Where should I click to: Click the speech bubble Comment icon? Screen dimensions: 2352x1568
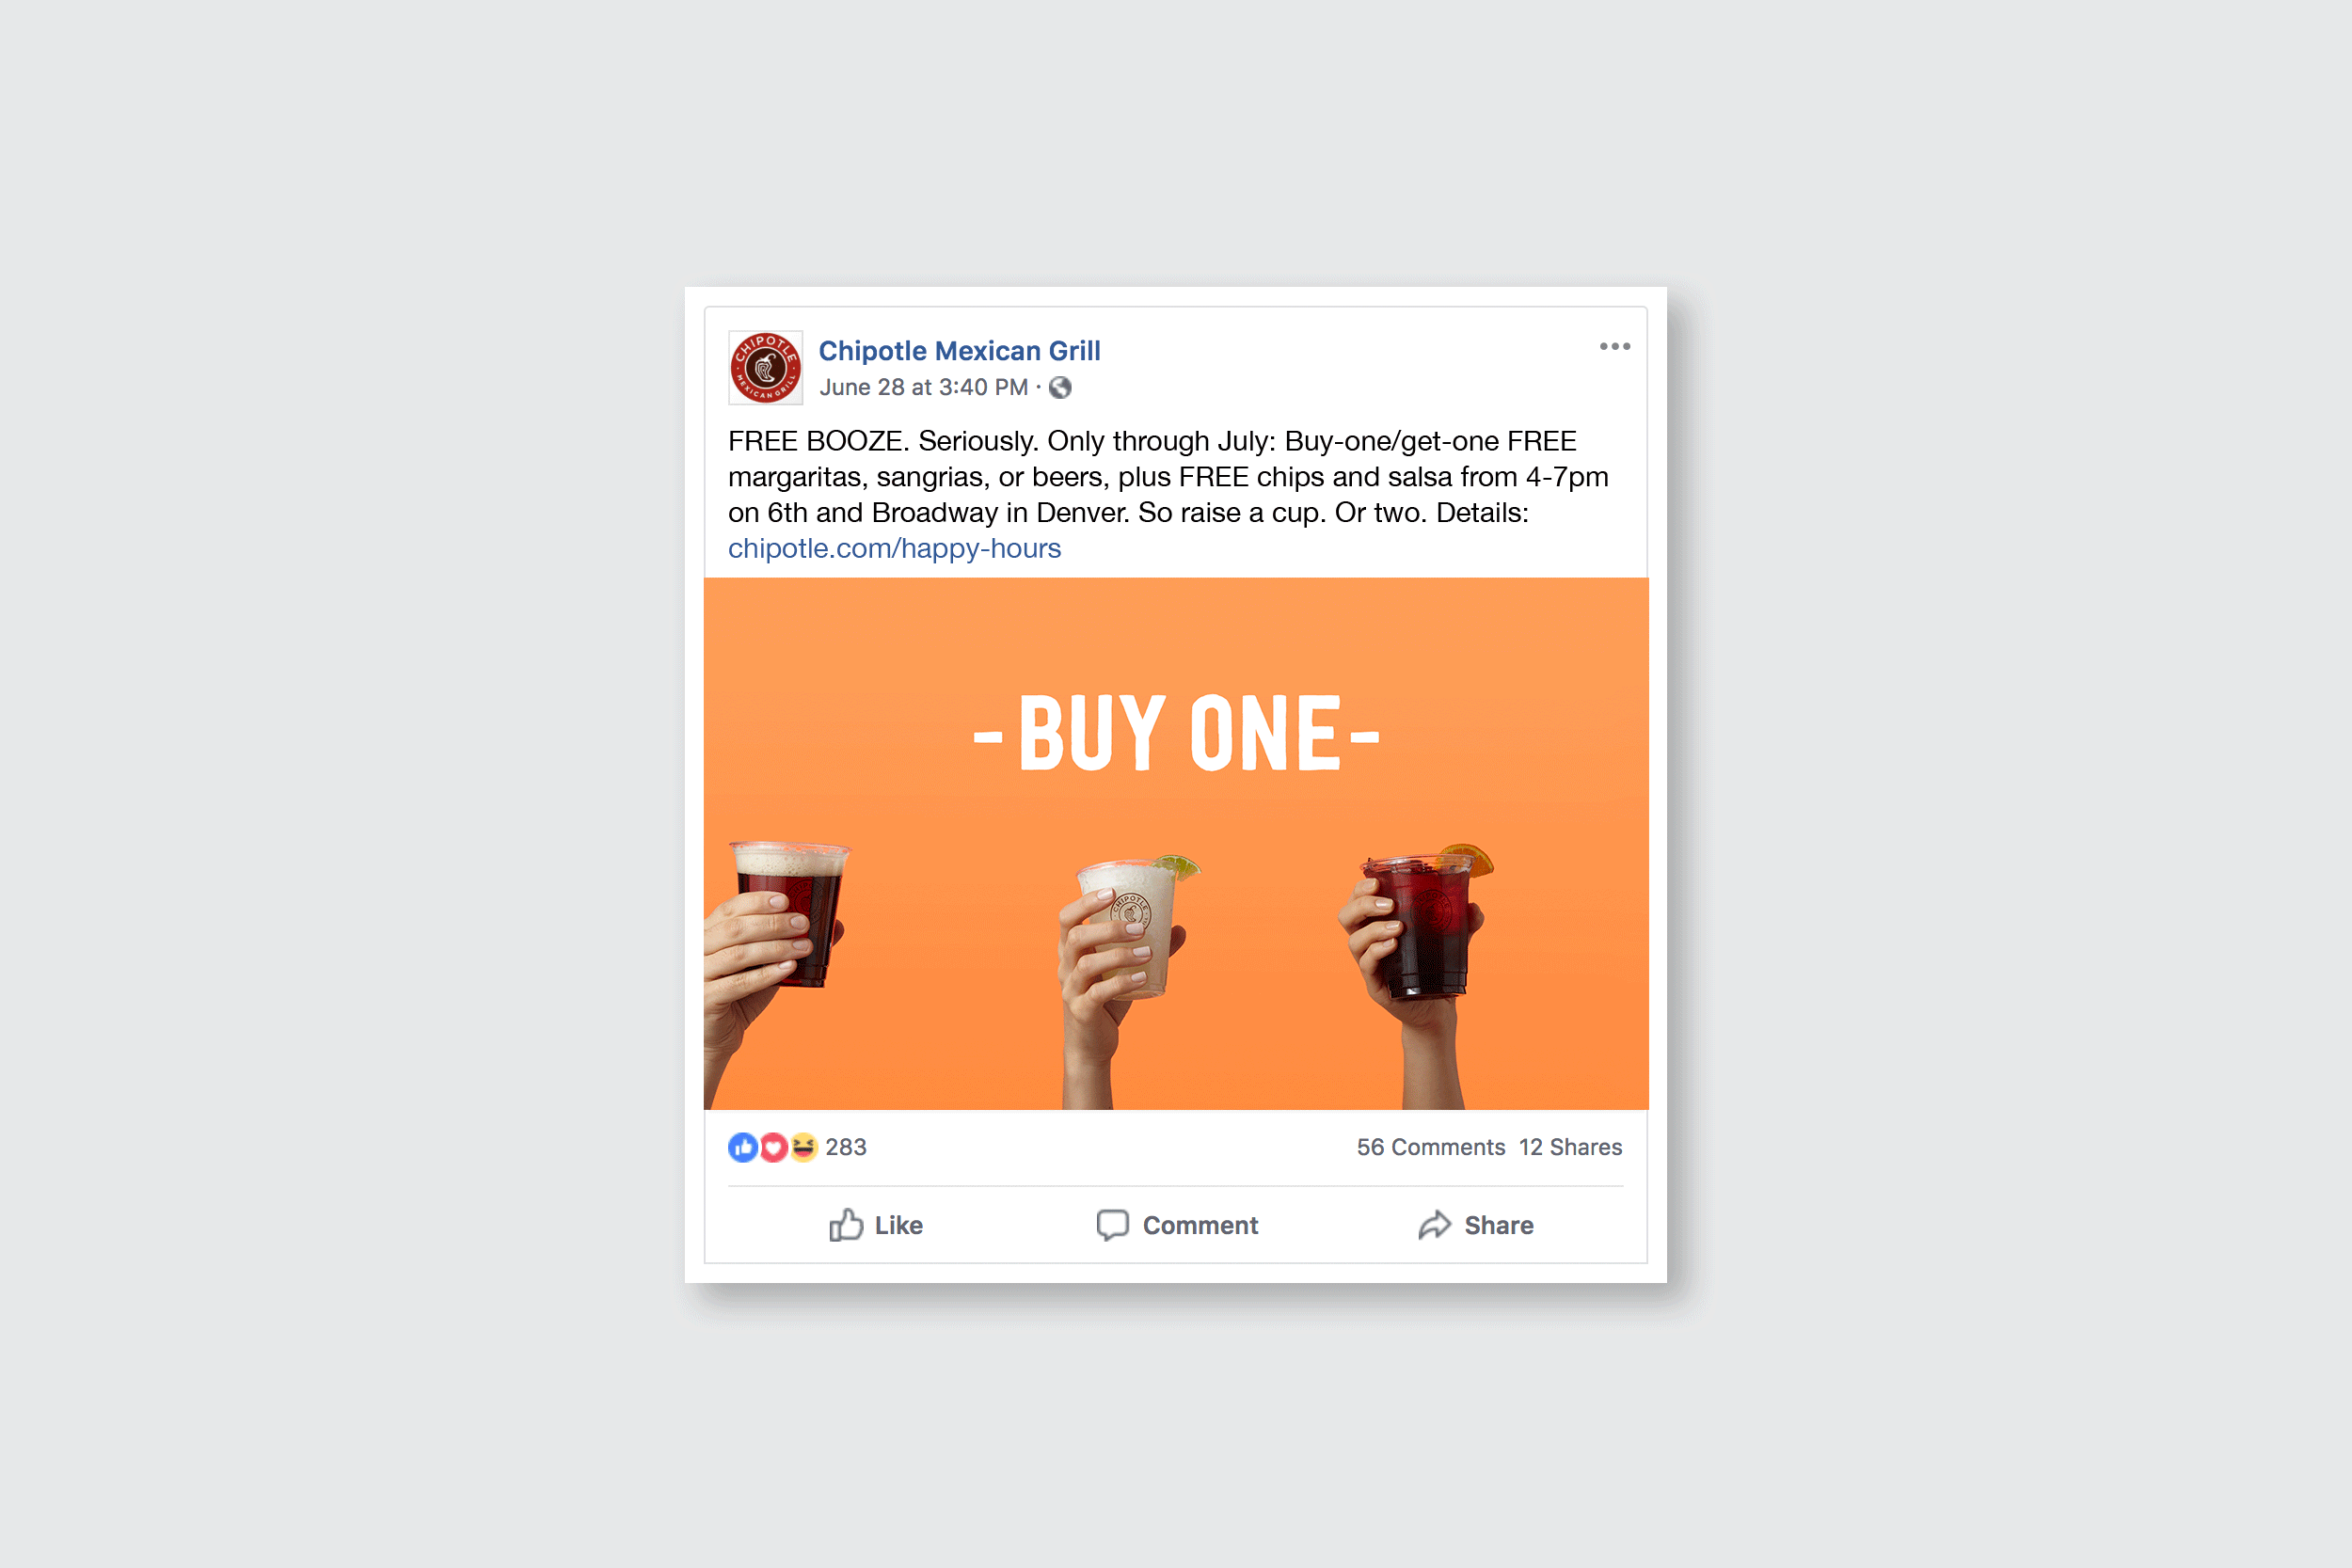tap(1112, 1225)
